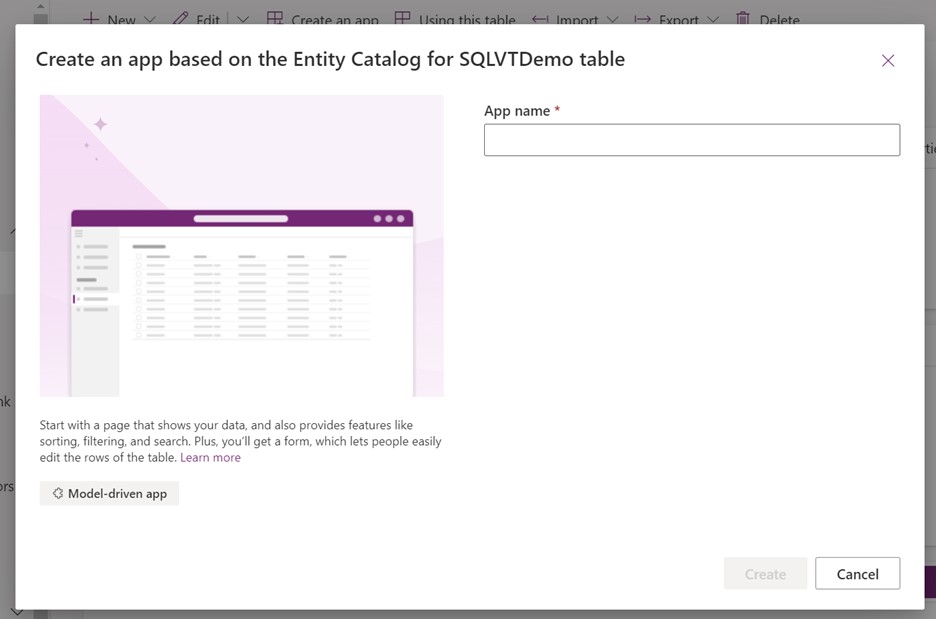The image size is (936, 619).
Task: Click the Export arrow icon
Action: tap(642, 17)
